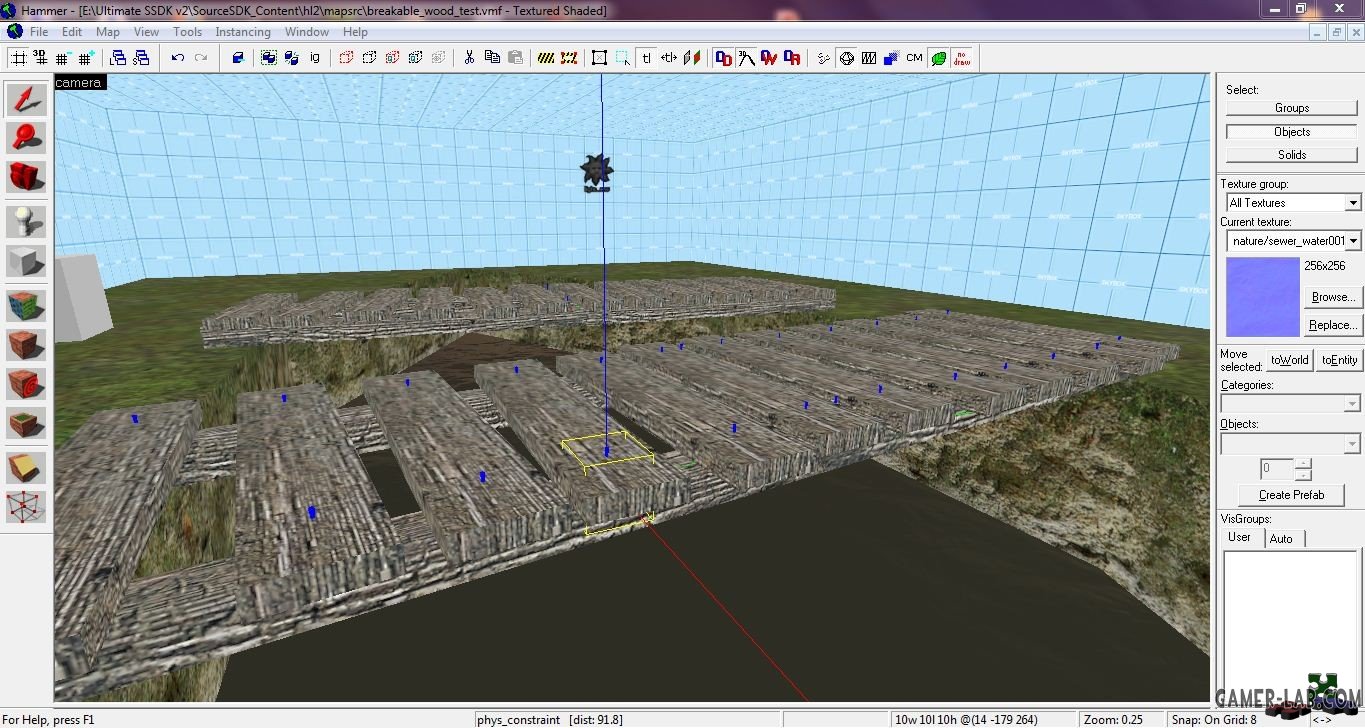Toggle select-by-handles mode
Screen dimensions: 1365x728
pyautogui.click(x=599, y=58)
